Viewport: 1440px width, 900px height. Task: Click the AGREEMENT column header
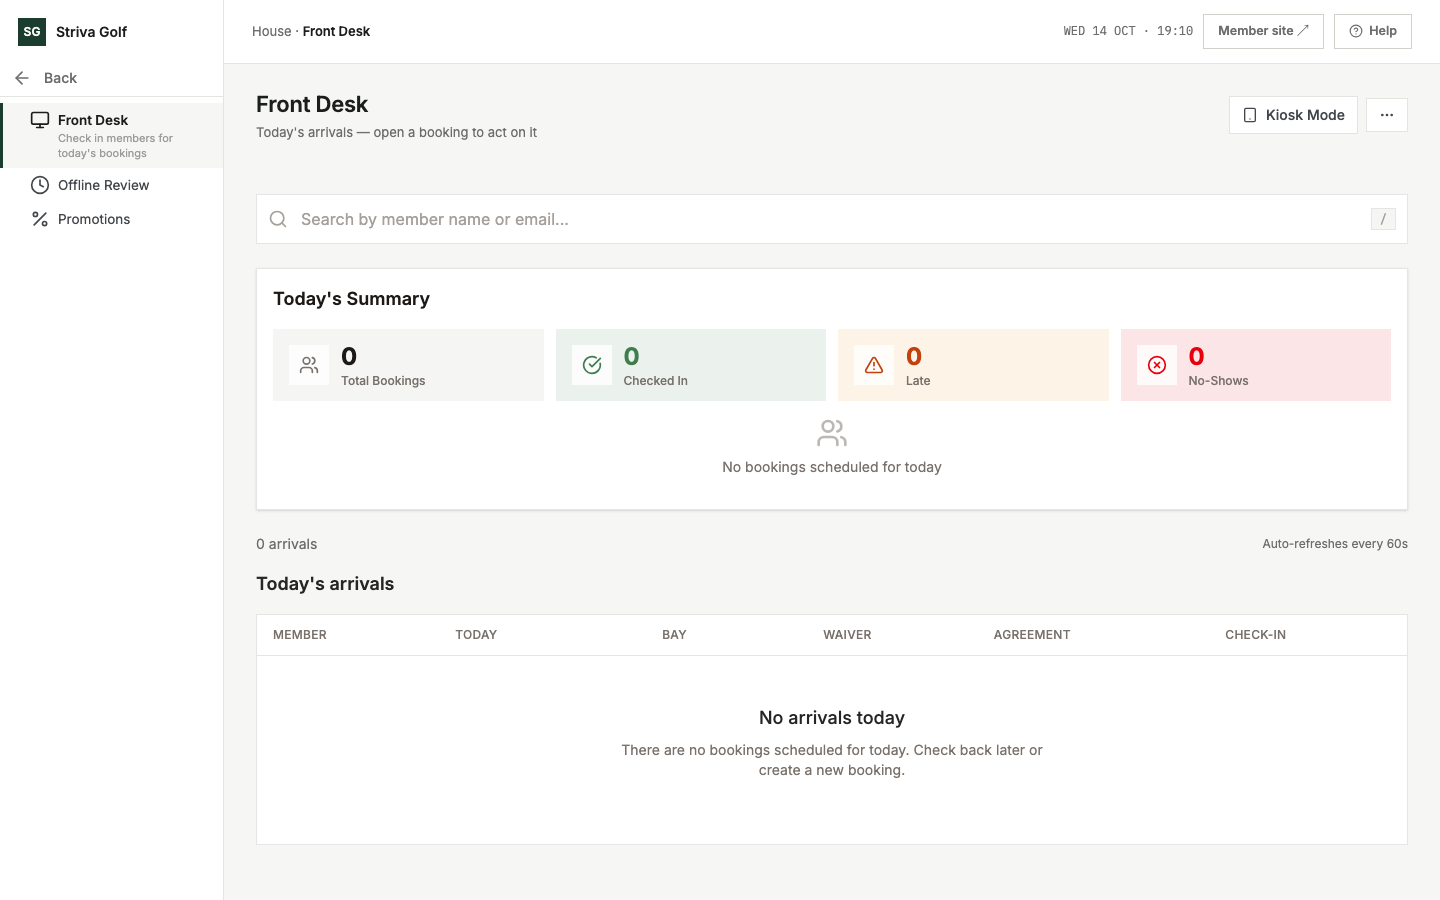point(1032,635)
